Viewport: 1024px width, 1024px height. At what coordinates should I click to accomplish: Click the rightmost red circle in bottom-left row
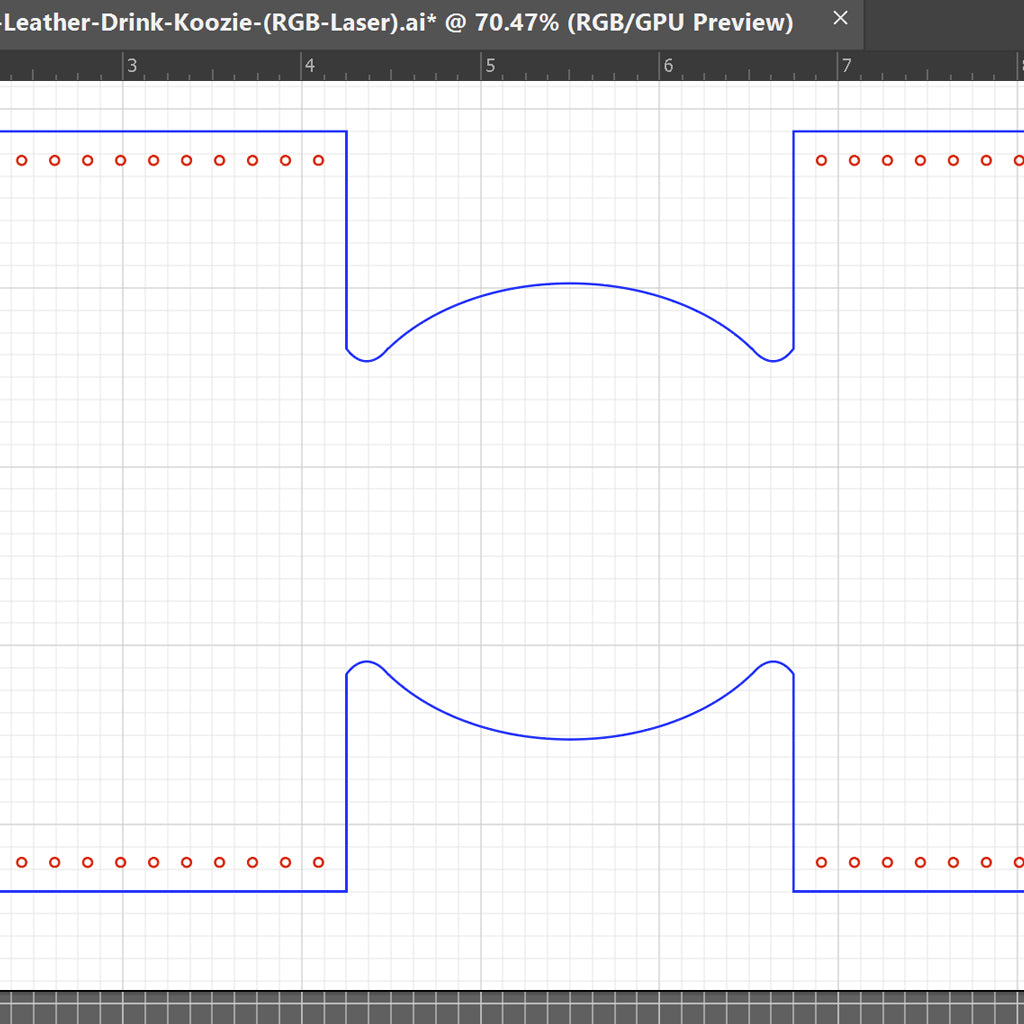[319, 862]
